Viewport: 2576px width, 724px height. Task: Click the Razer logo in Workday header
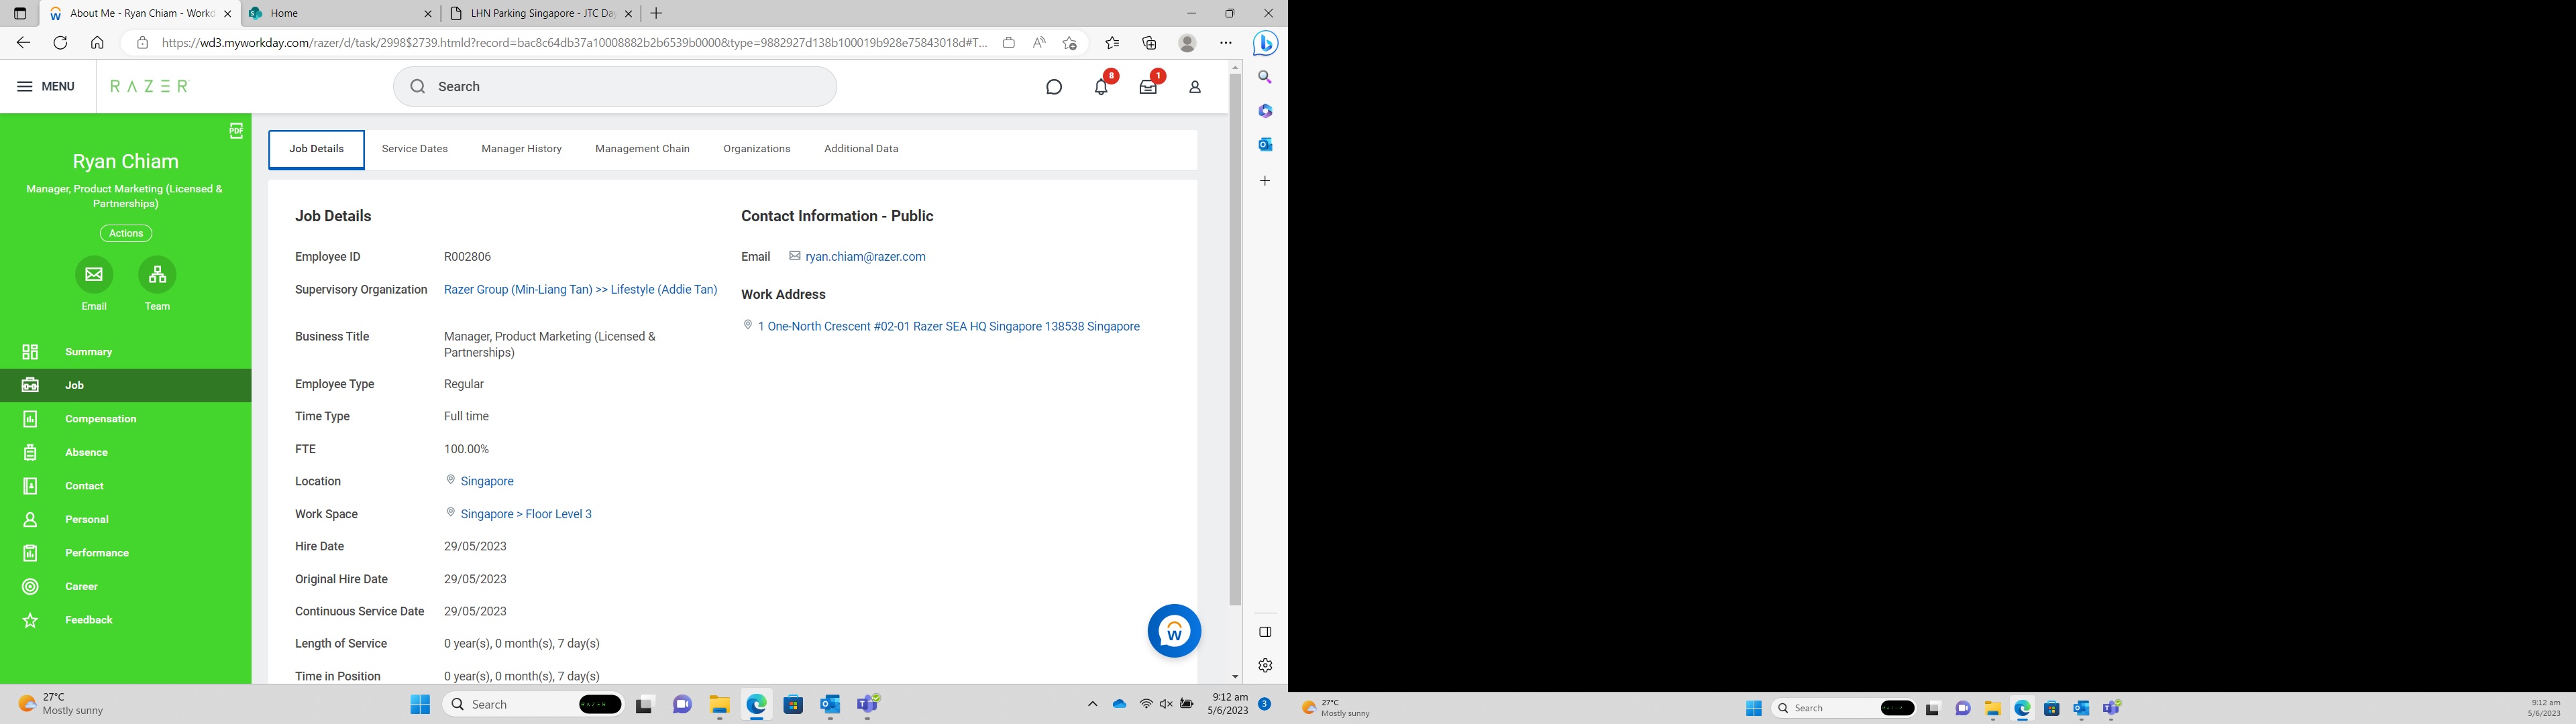[149, 86]
